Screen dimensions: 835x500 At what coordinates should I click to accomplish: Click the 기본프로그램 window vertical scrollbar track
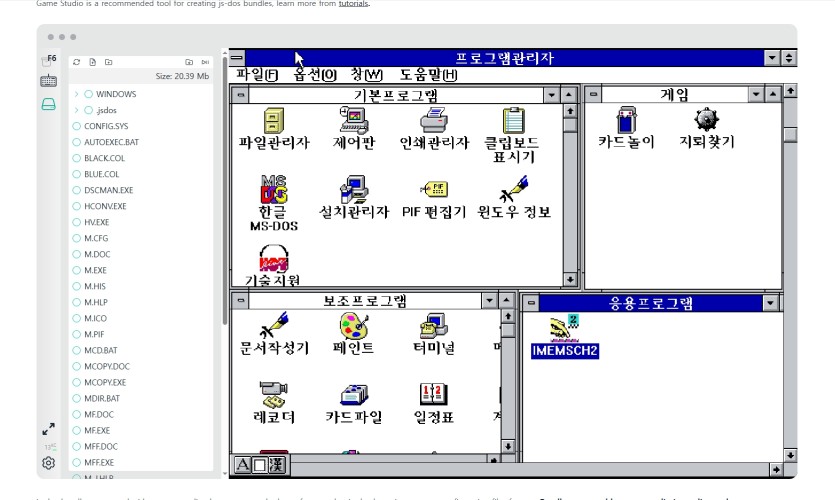pos(569,200)
